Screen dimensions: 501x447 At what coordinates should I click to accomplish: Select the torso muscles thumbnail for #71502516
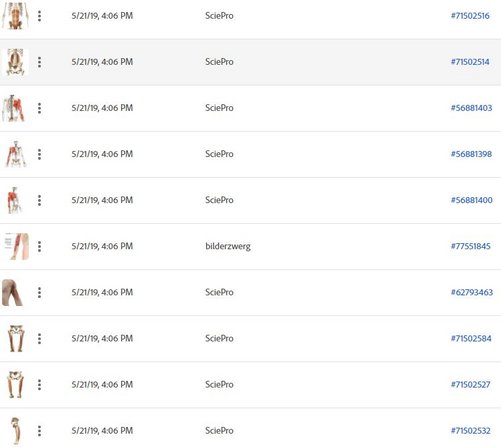[x=15, y=15]
